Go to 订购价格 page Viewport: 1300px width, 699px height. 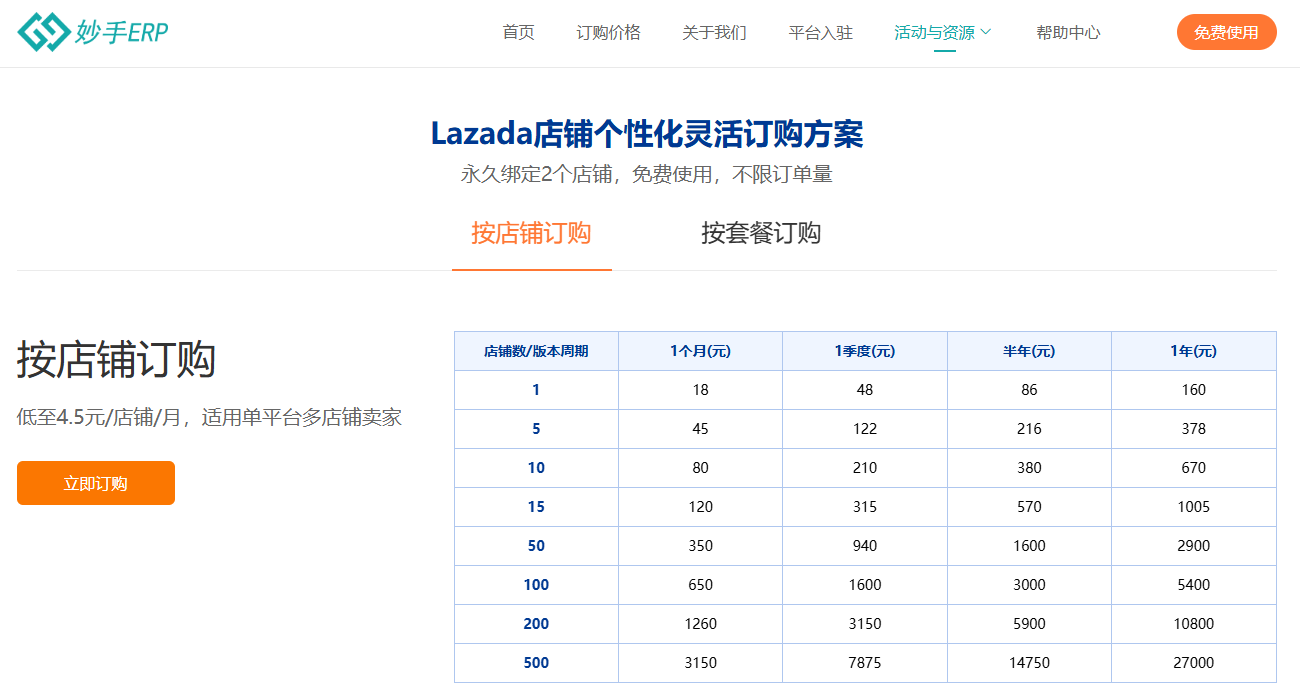click(x=608, y=32)
